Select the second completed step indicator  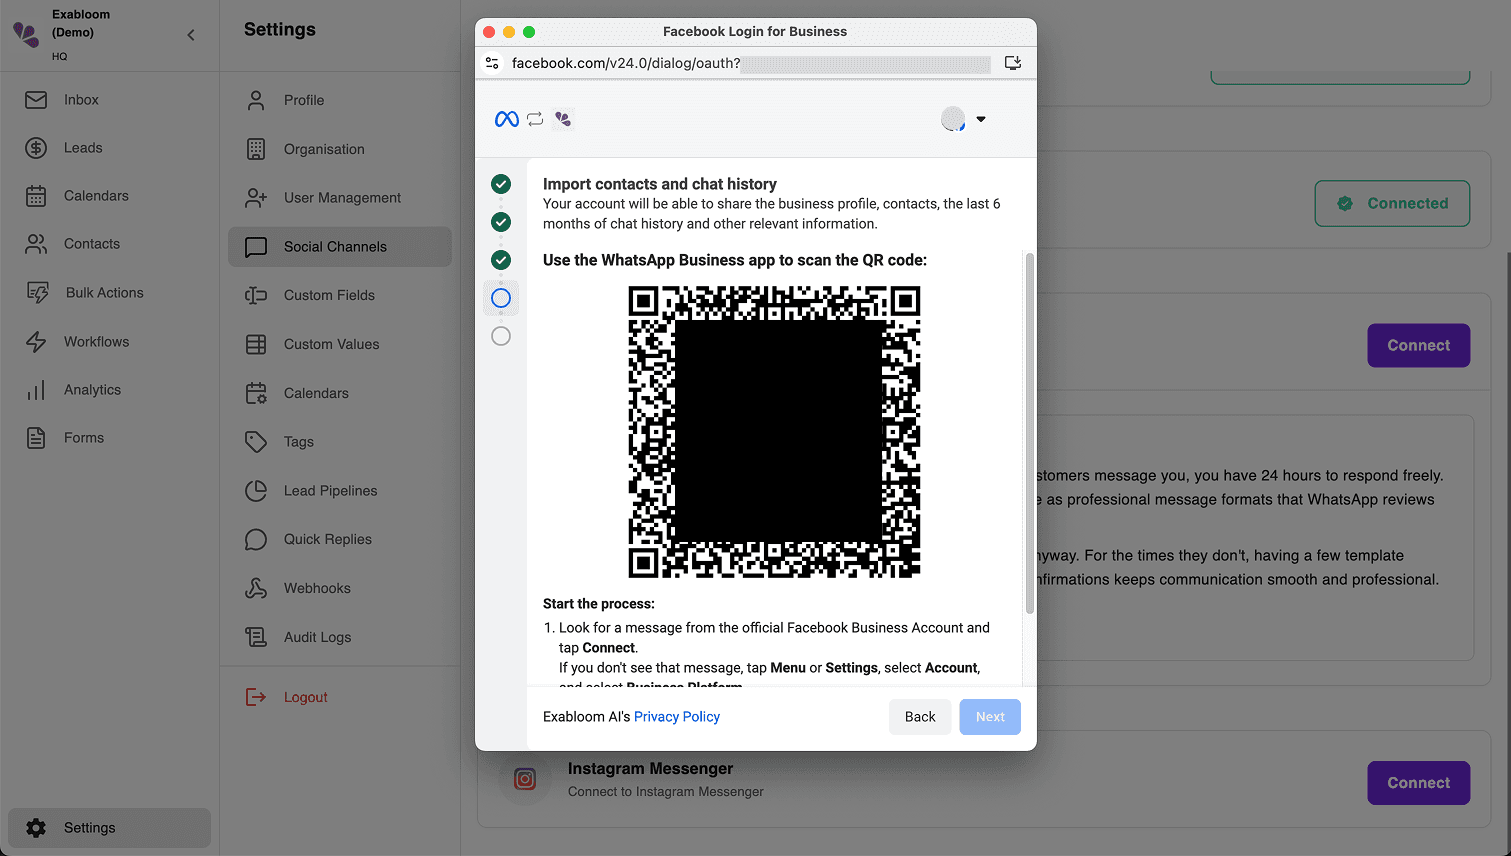[501, 222]
